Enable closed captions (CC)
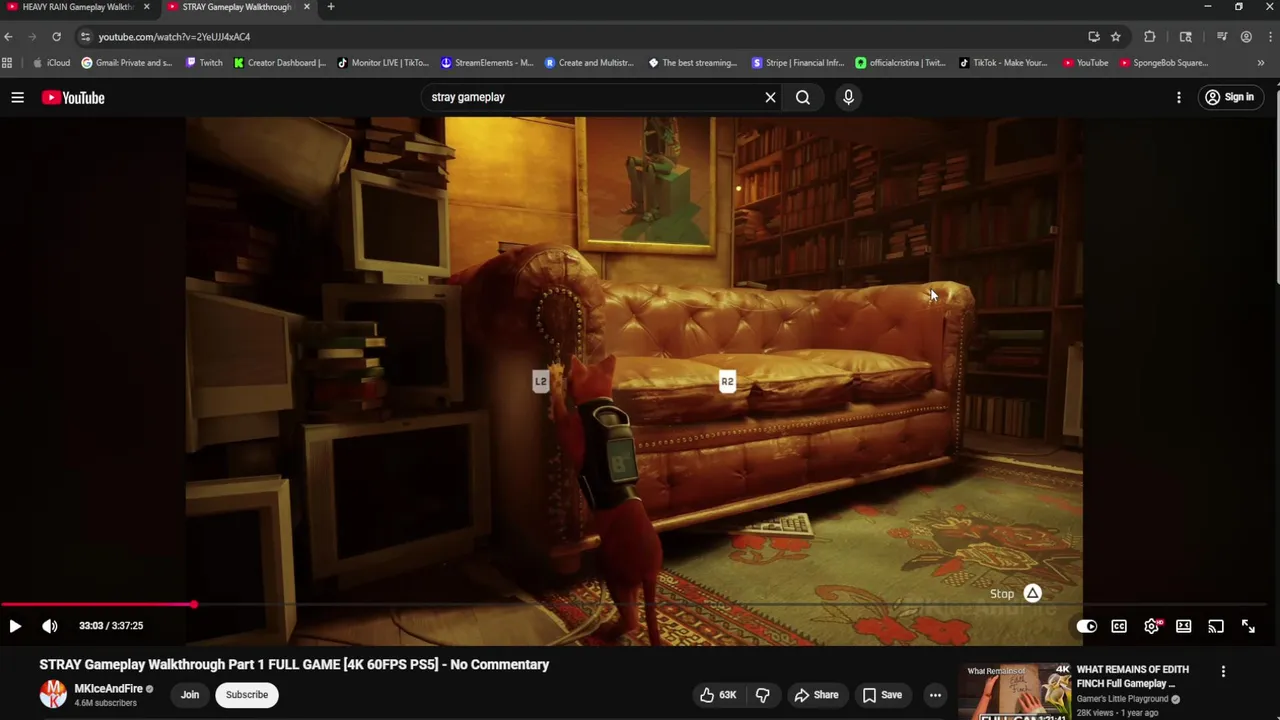Image resolution: width=1280 pixels, height=720 pixels. 1119,626
